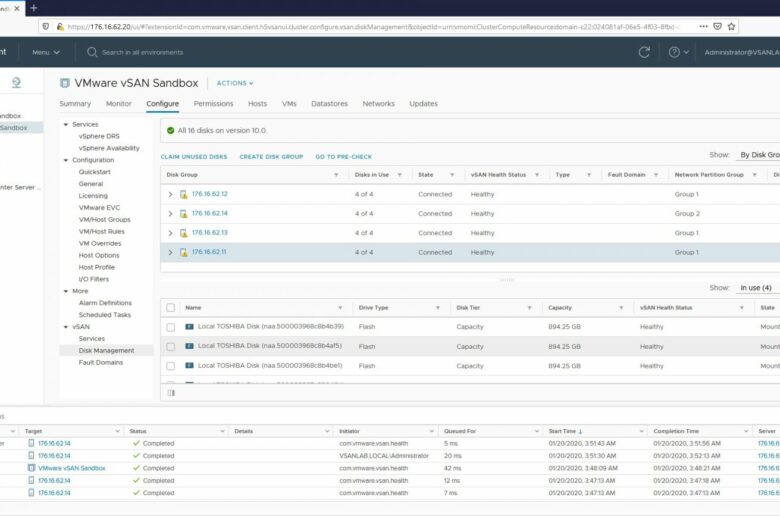
Task: Click the cluster icon beside VMware vSAN Sandbox title
Action: 65,83
